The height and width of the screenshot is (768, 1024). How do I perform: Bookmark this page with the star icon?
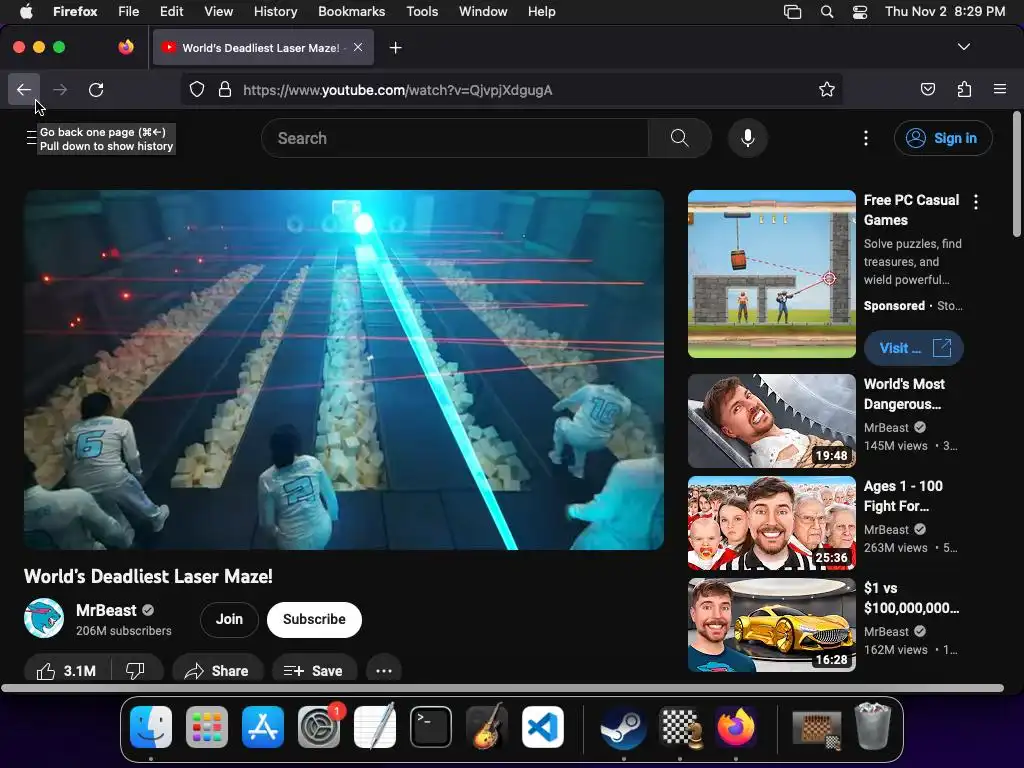827,89
